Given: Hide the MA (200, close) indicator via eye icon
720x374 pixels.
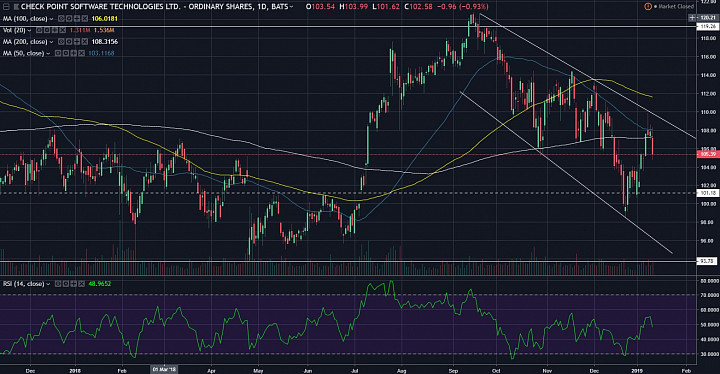Looking at the screenshot, I should pyautogui.click(x=61, y=42).
